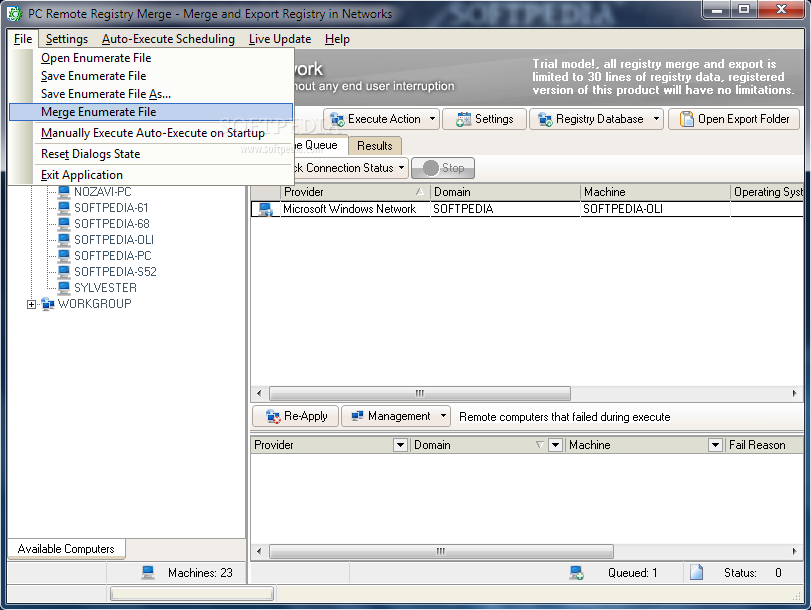The image size is (811, 610).
Task: Click the Re-Apply button
Action: point(296,416)
